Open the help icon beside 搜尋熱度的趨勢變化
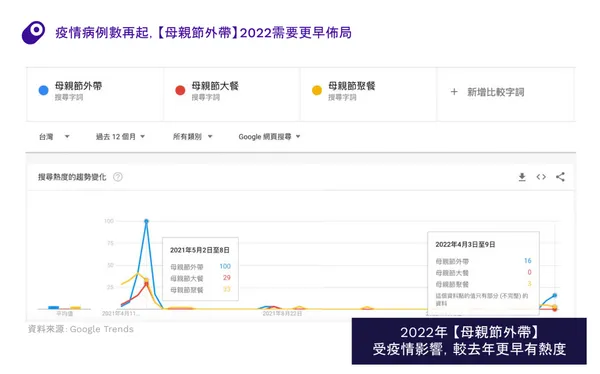 118,177
